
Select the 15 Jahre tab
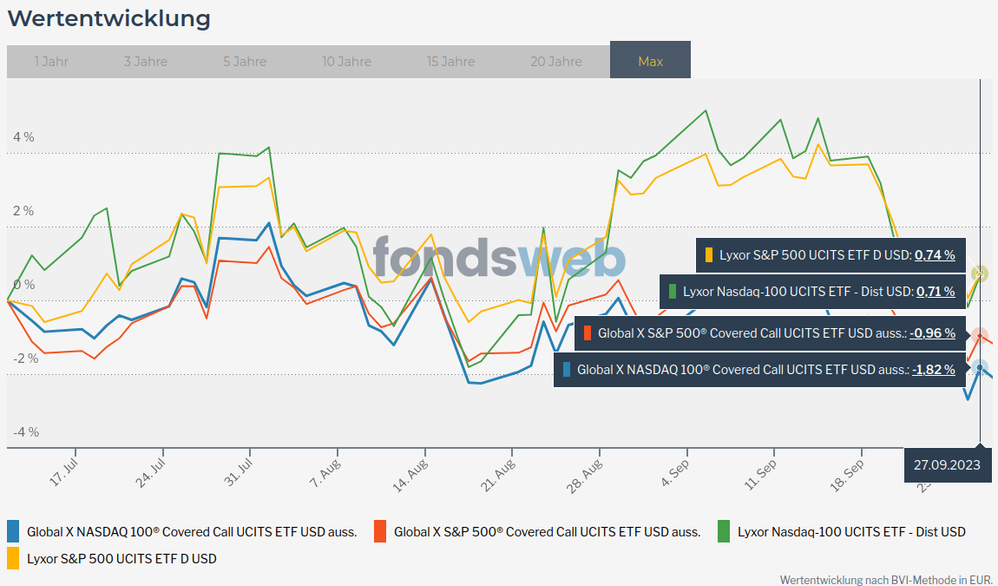(x=451, y=61)
